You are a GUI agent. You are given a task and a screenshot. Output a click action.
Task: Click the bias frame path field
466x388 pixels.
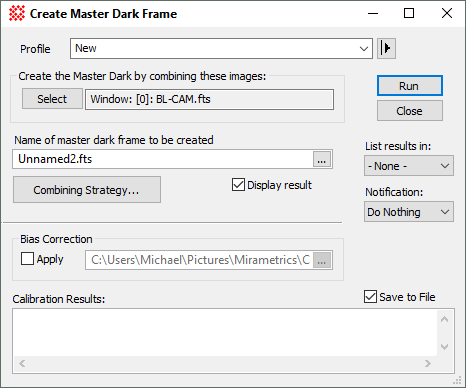[x=199, y=260]
